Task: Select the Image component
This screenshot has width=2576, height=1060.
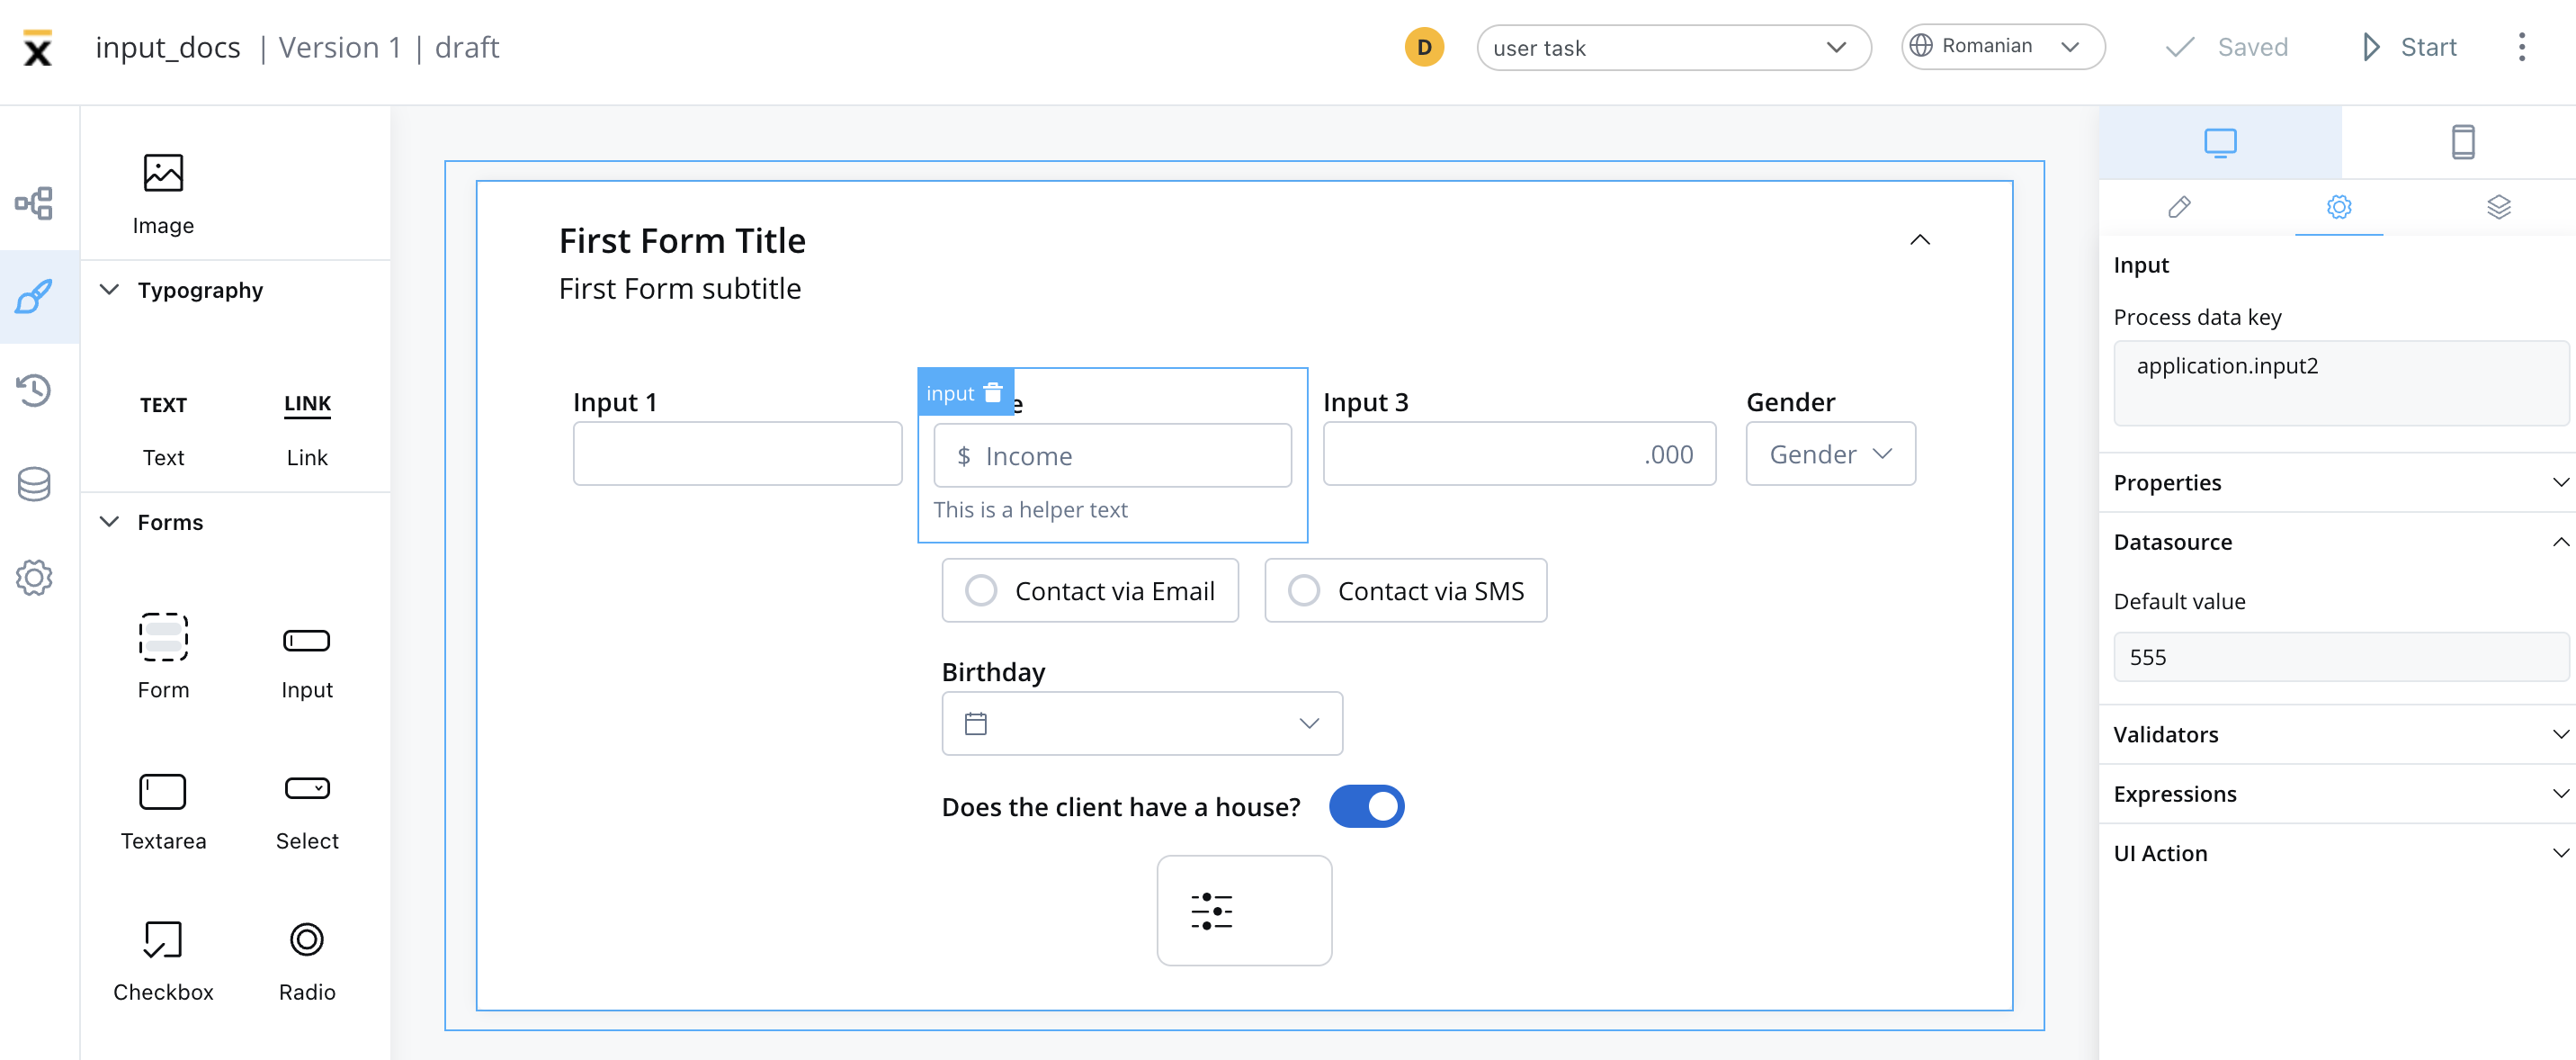Action: pyautogui.click(x=163, y=194)
